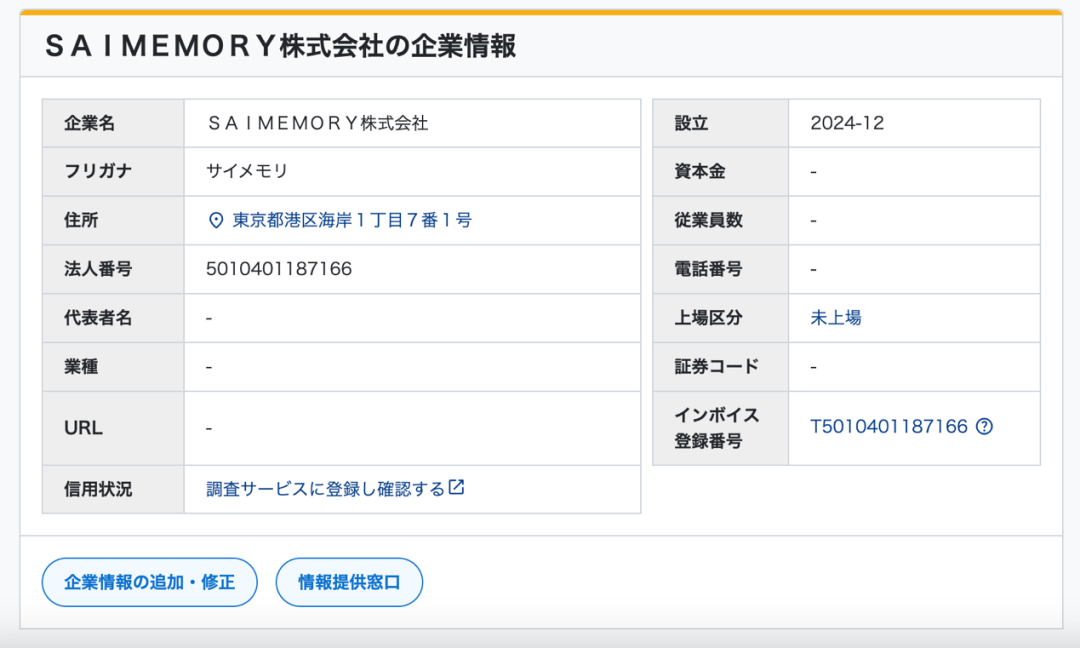Click the page heading ＳＡＩＭＥＭＯＲＹ株式会社の企業情報
Viewport: 1080px width, 648px height.
(281, 46)
